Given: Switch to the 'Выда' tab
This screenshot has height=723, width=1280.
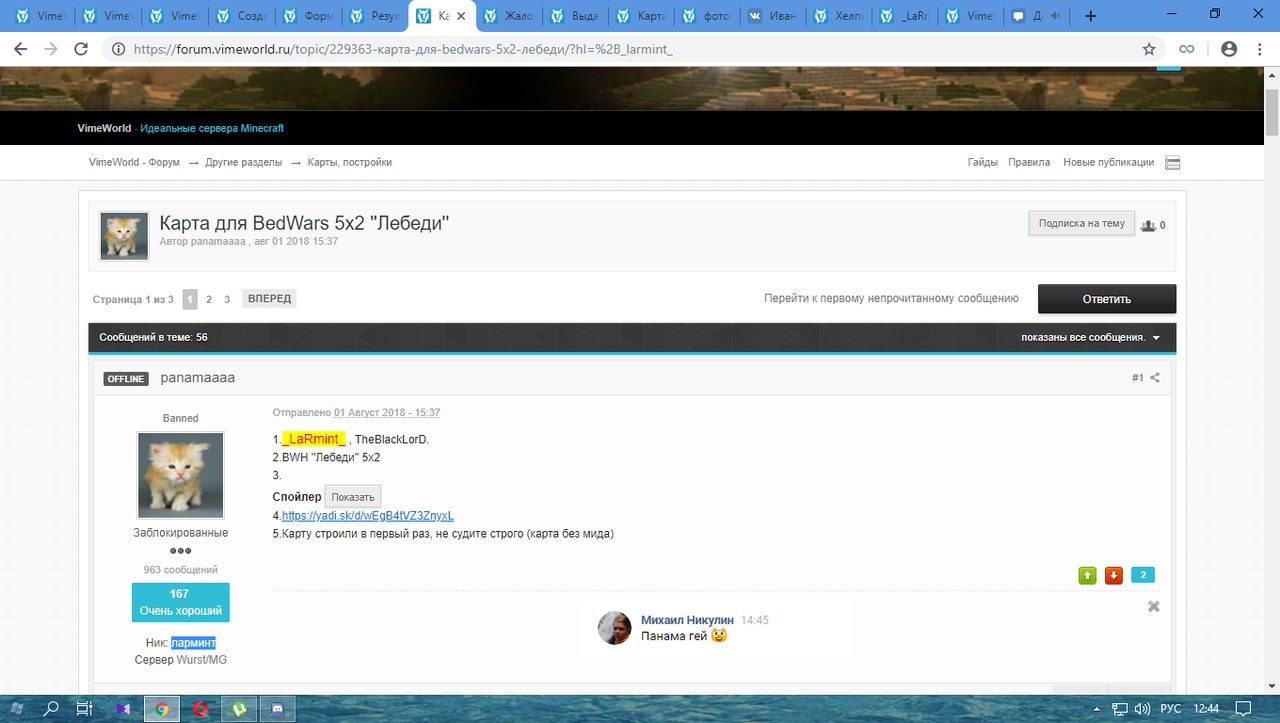Looking at the screenshot, I should click(x=574, y=16).
